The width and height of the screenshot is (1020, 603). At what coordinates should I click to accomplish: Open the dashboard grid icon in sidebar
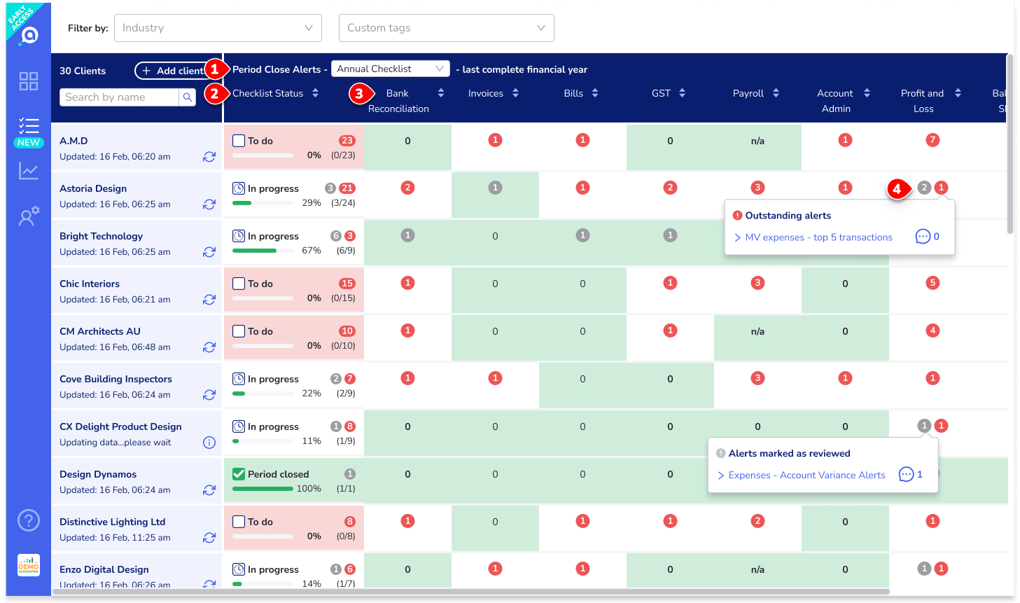(x=27, y=82)
